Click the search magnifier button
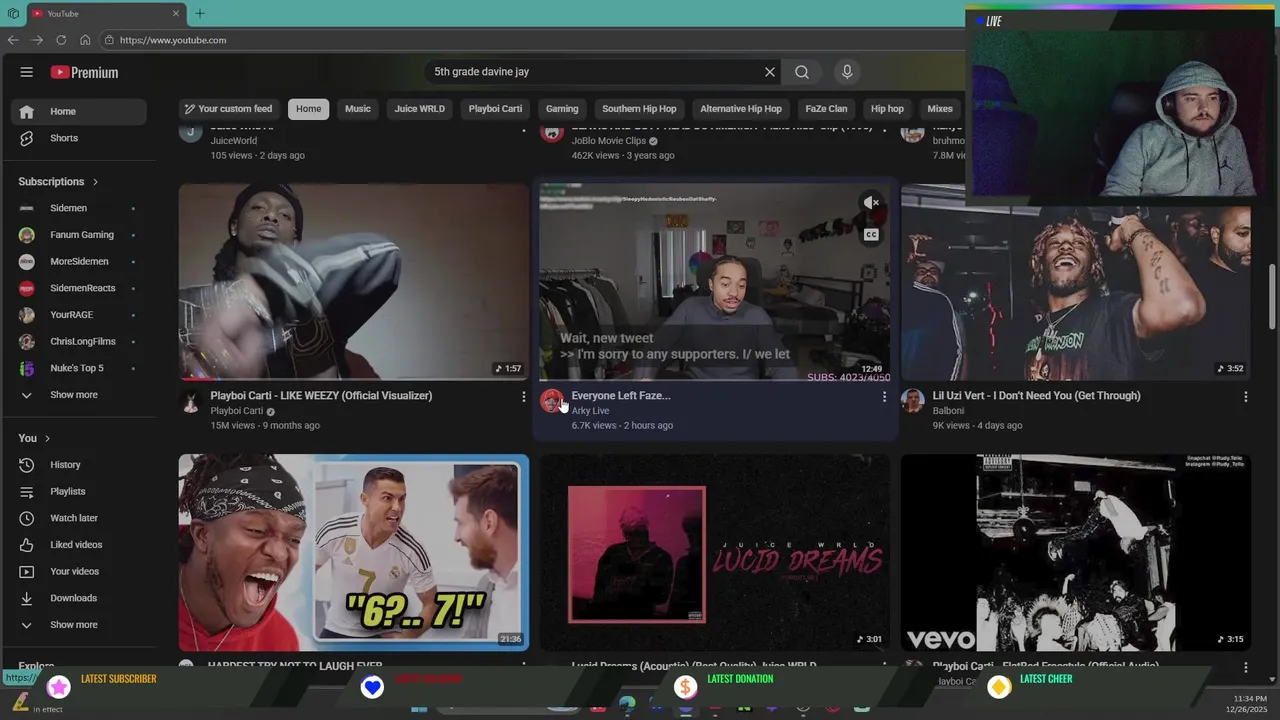The width and height of the screenshot is (1280, 720). pos(802,72)
